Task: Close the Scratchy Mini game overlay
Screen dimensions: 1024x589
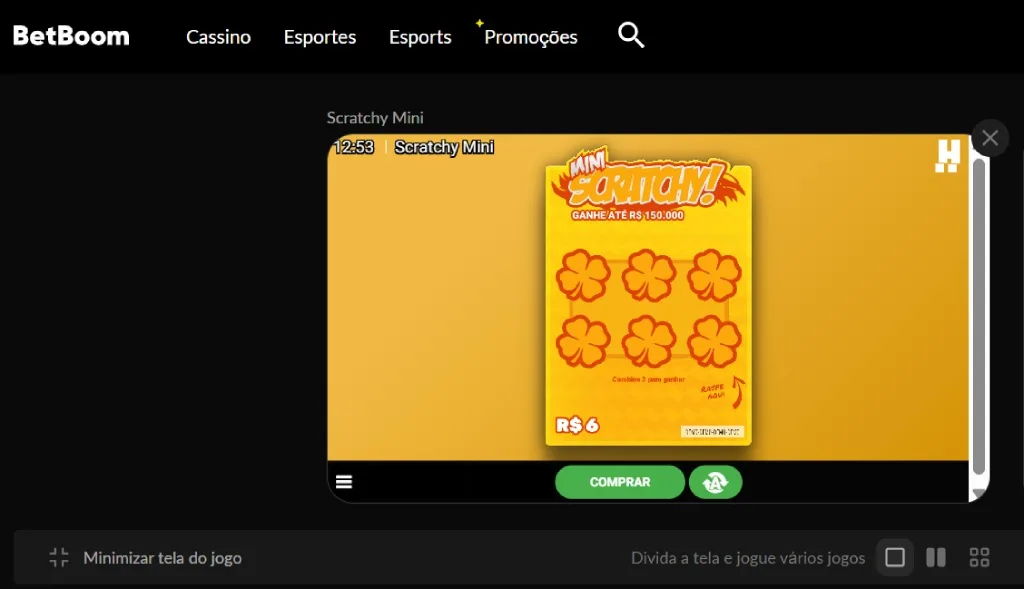Action: [x=989, y=138]
